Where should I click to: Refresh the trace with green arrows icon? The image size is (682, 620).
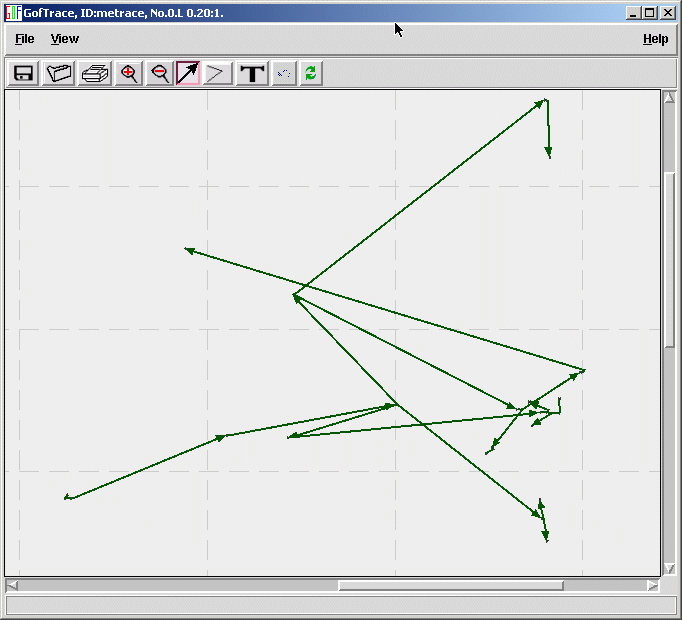click(311, 73)
